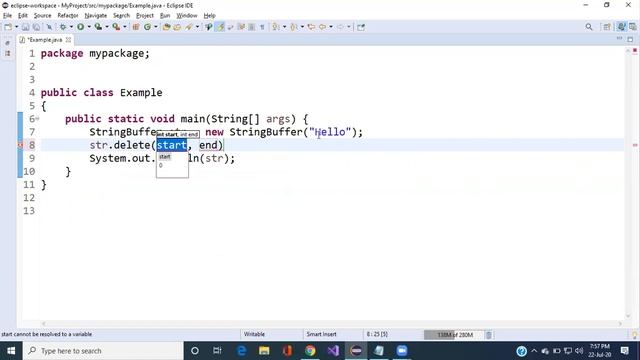Click the Pin Editor toolbar icon
The width and height of the screenshot is (640, 360).
tap(361, 27)
